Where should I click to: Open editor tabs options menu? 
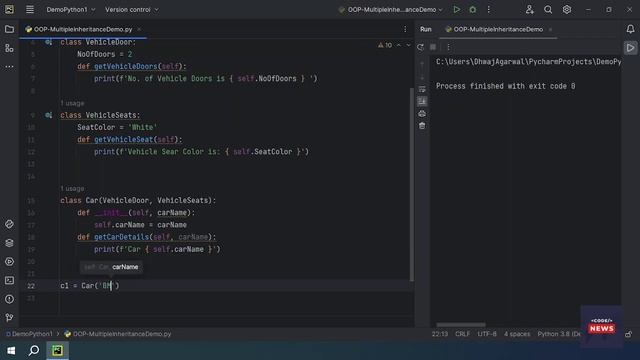(405, 29)
